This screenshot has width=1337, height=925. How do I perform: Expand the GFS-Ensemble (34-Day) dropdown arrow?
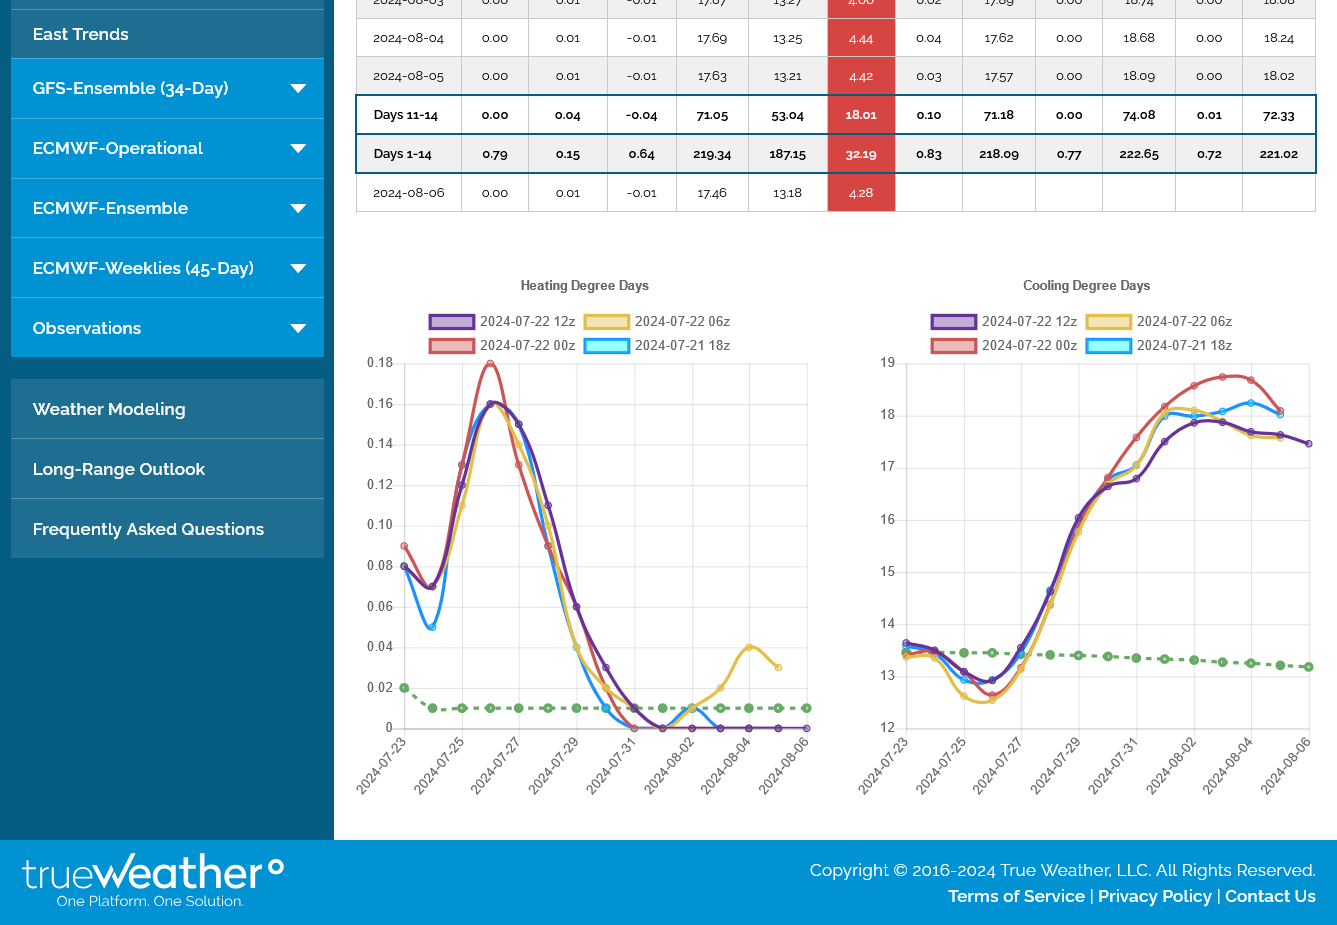coord(297,89)
